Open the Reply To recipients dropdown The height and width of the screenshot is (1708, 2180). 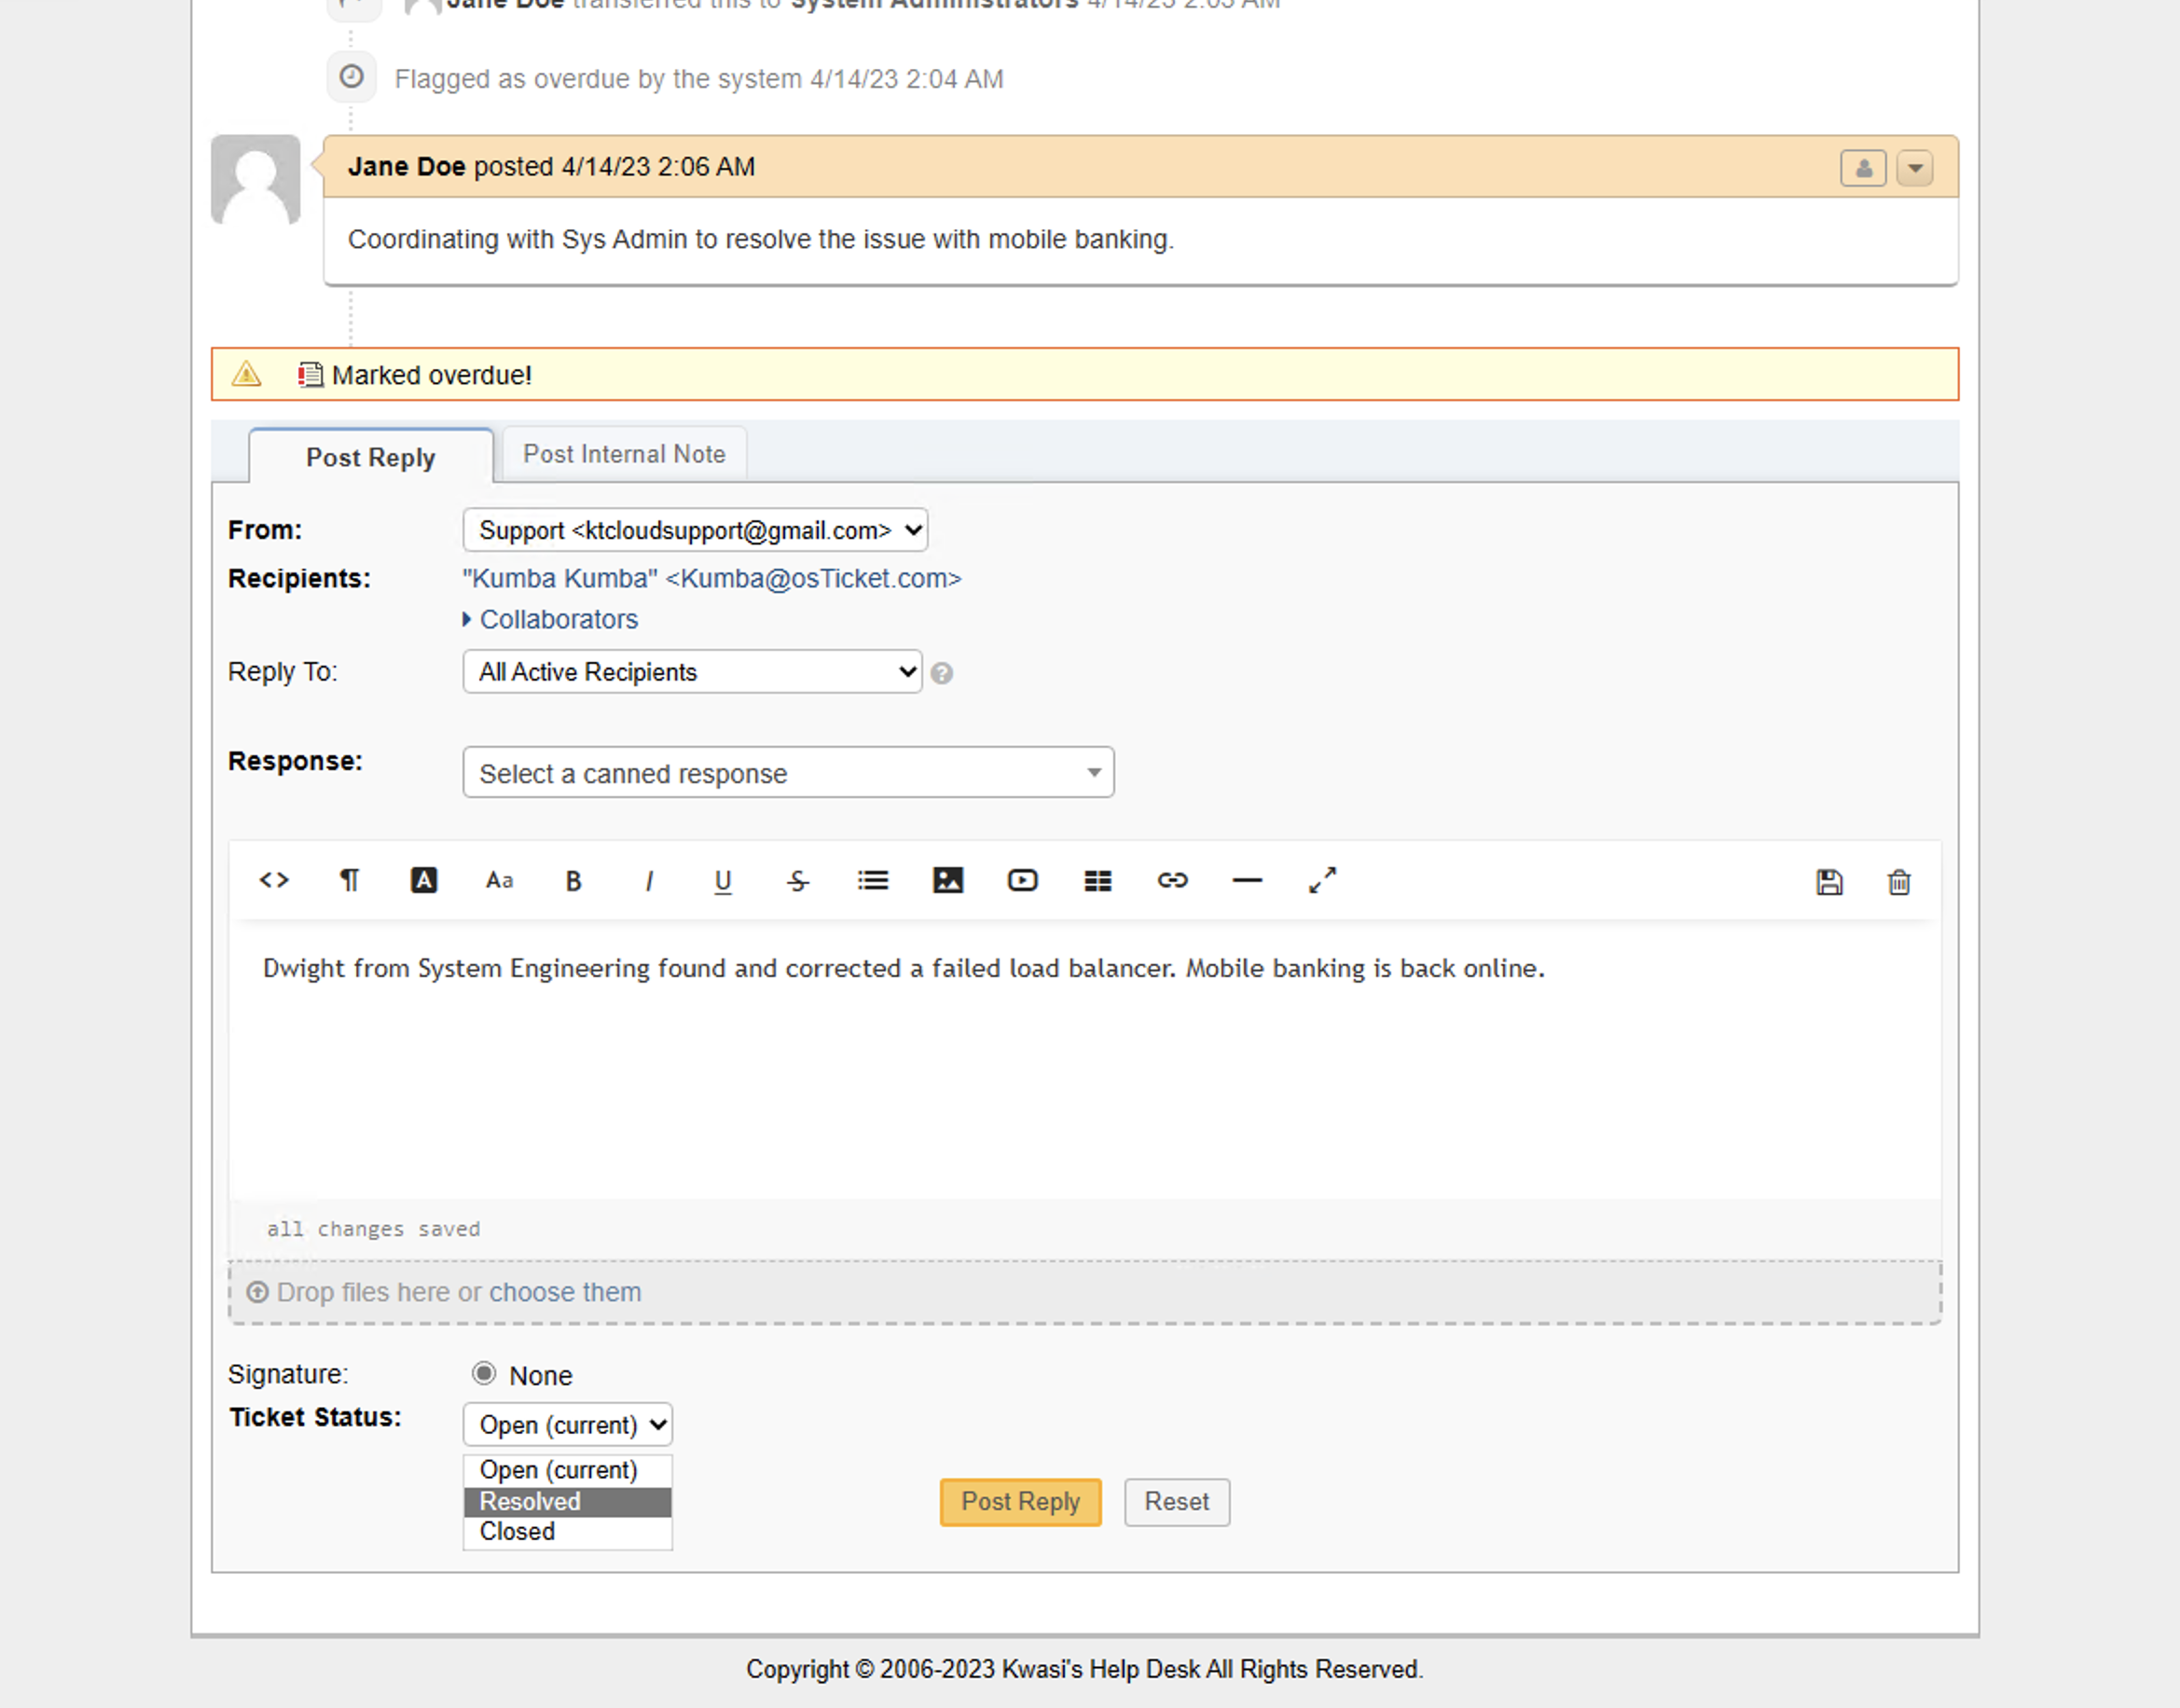691,671
